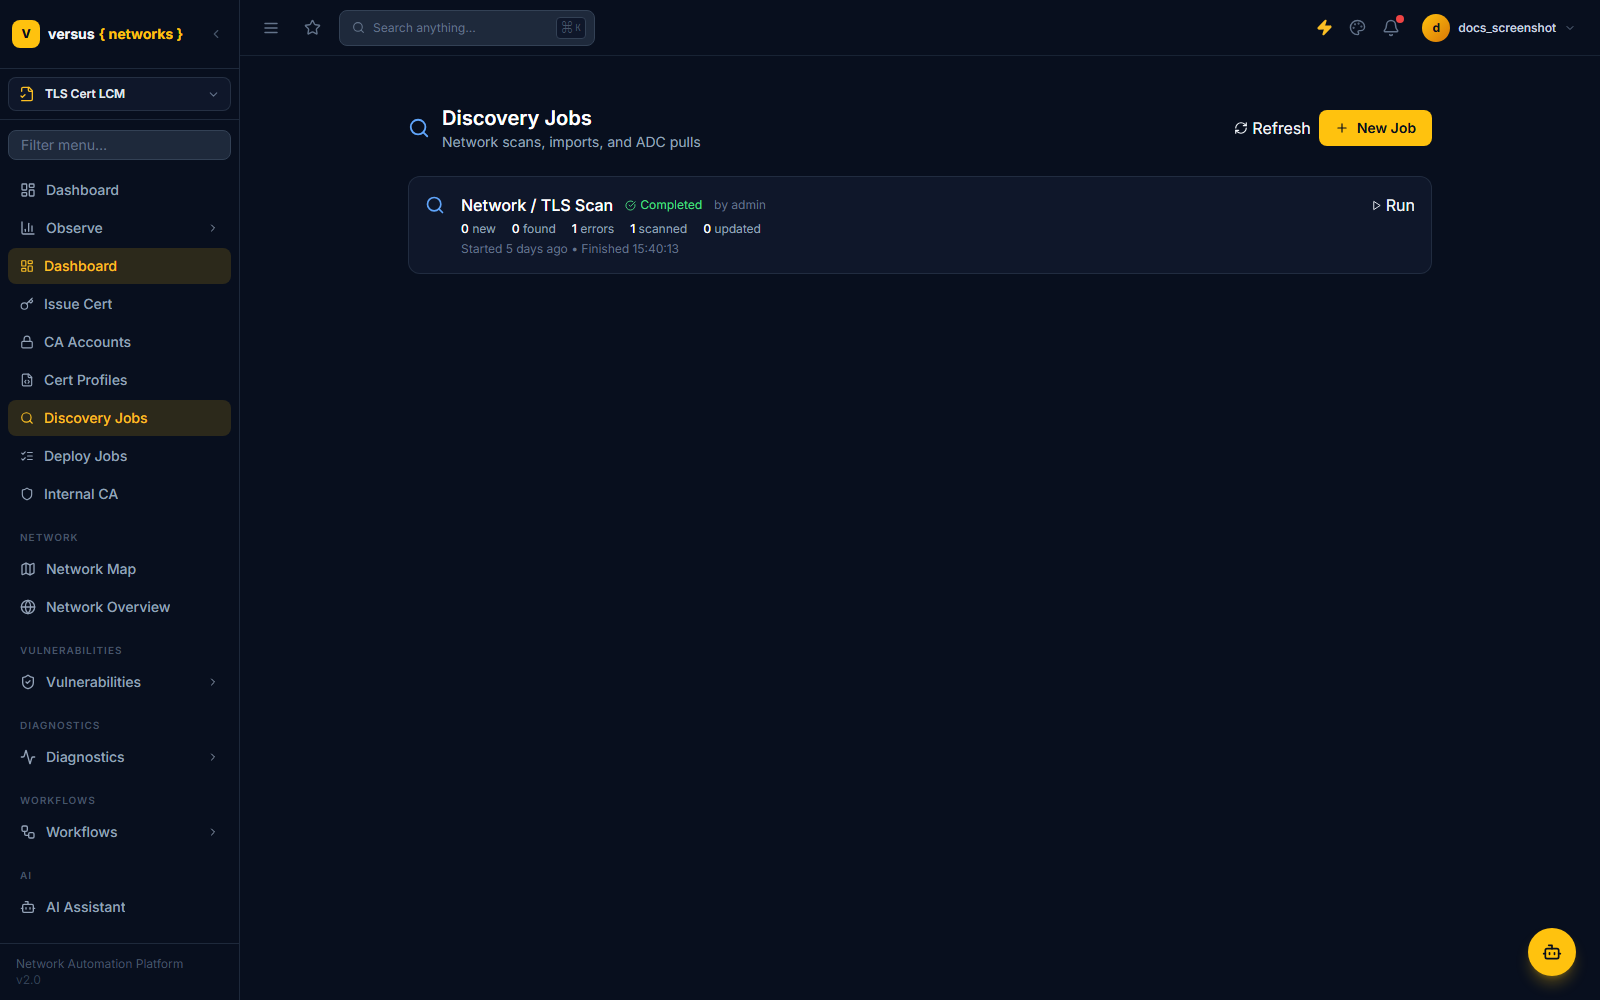The image size is (1600, 1000).
Task: Click the lightning bolt icon in the top bar
Action: [x=1324, y=28]
